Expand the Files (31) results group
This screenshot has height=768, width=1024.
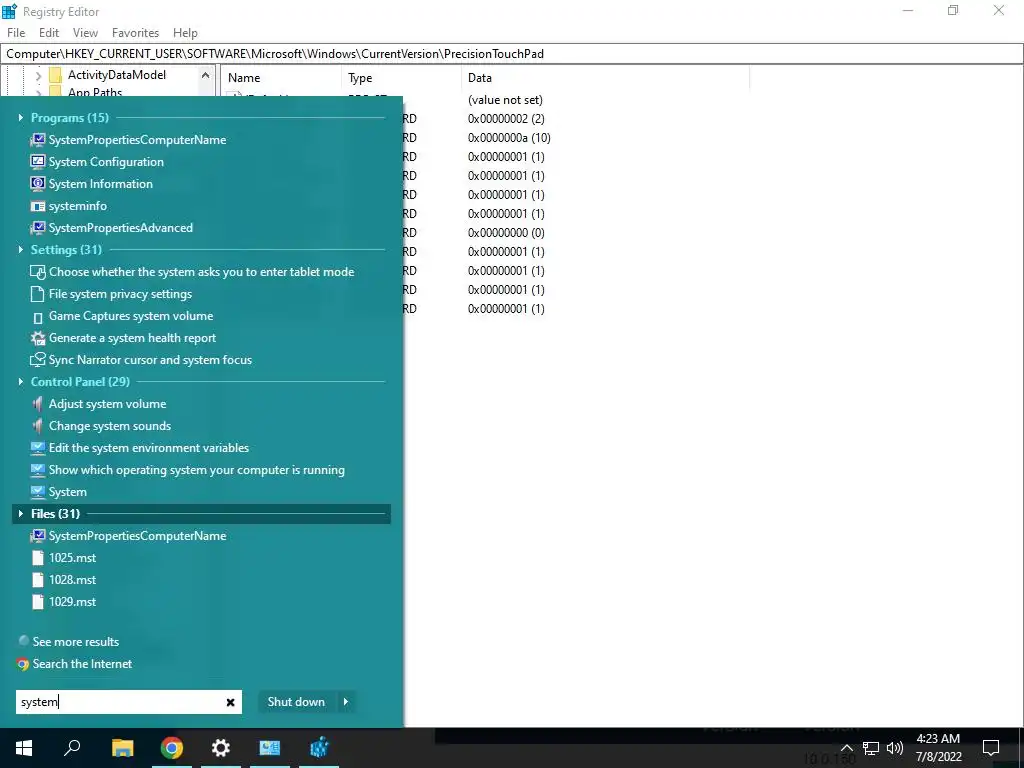click(x=21, y=514)
